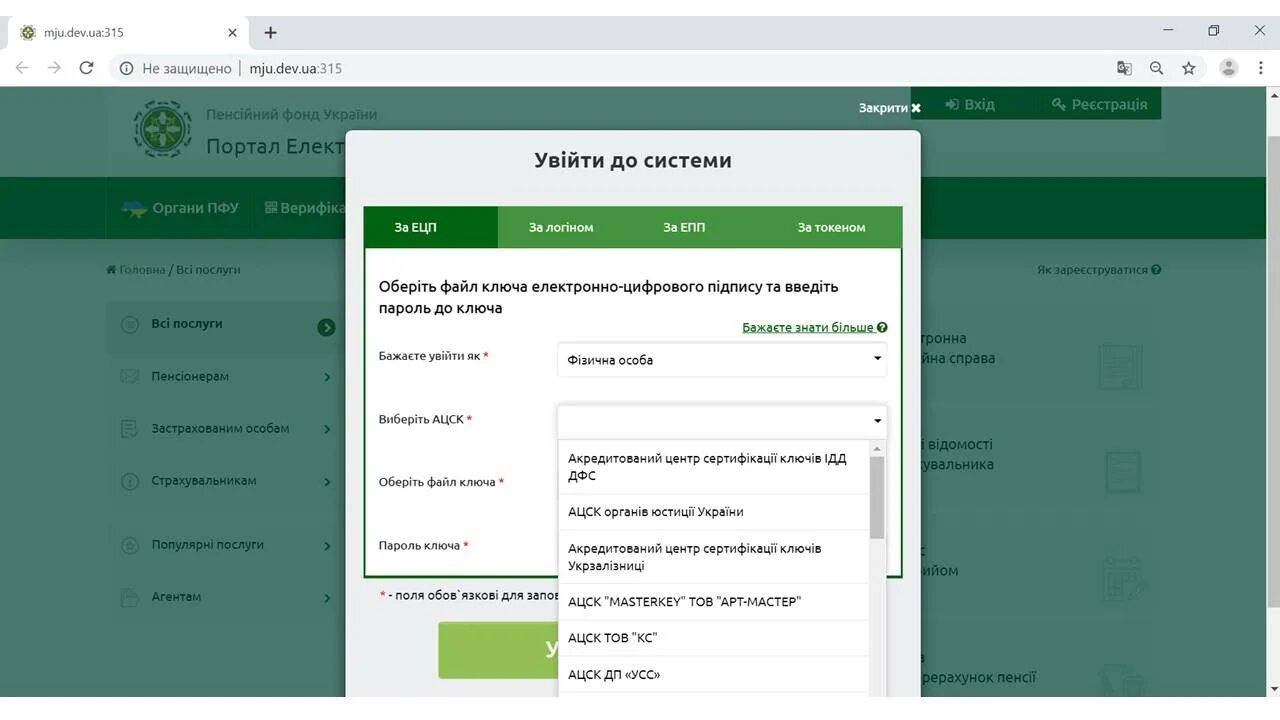Click the Реєстрація button in header
The image size is (1280, 720).
click(1100, 104)
